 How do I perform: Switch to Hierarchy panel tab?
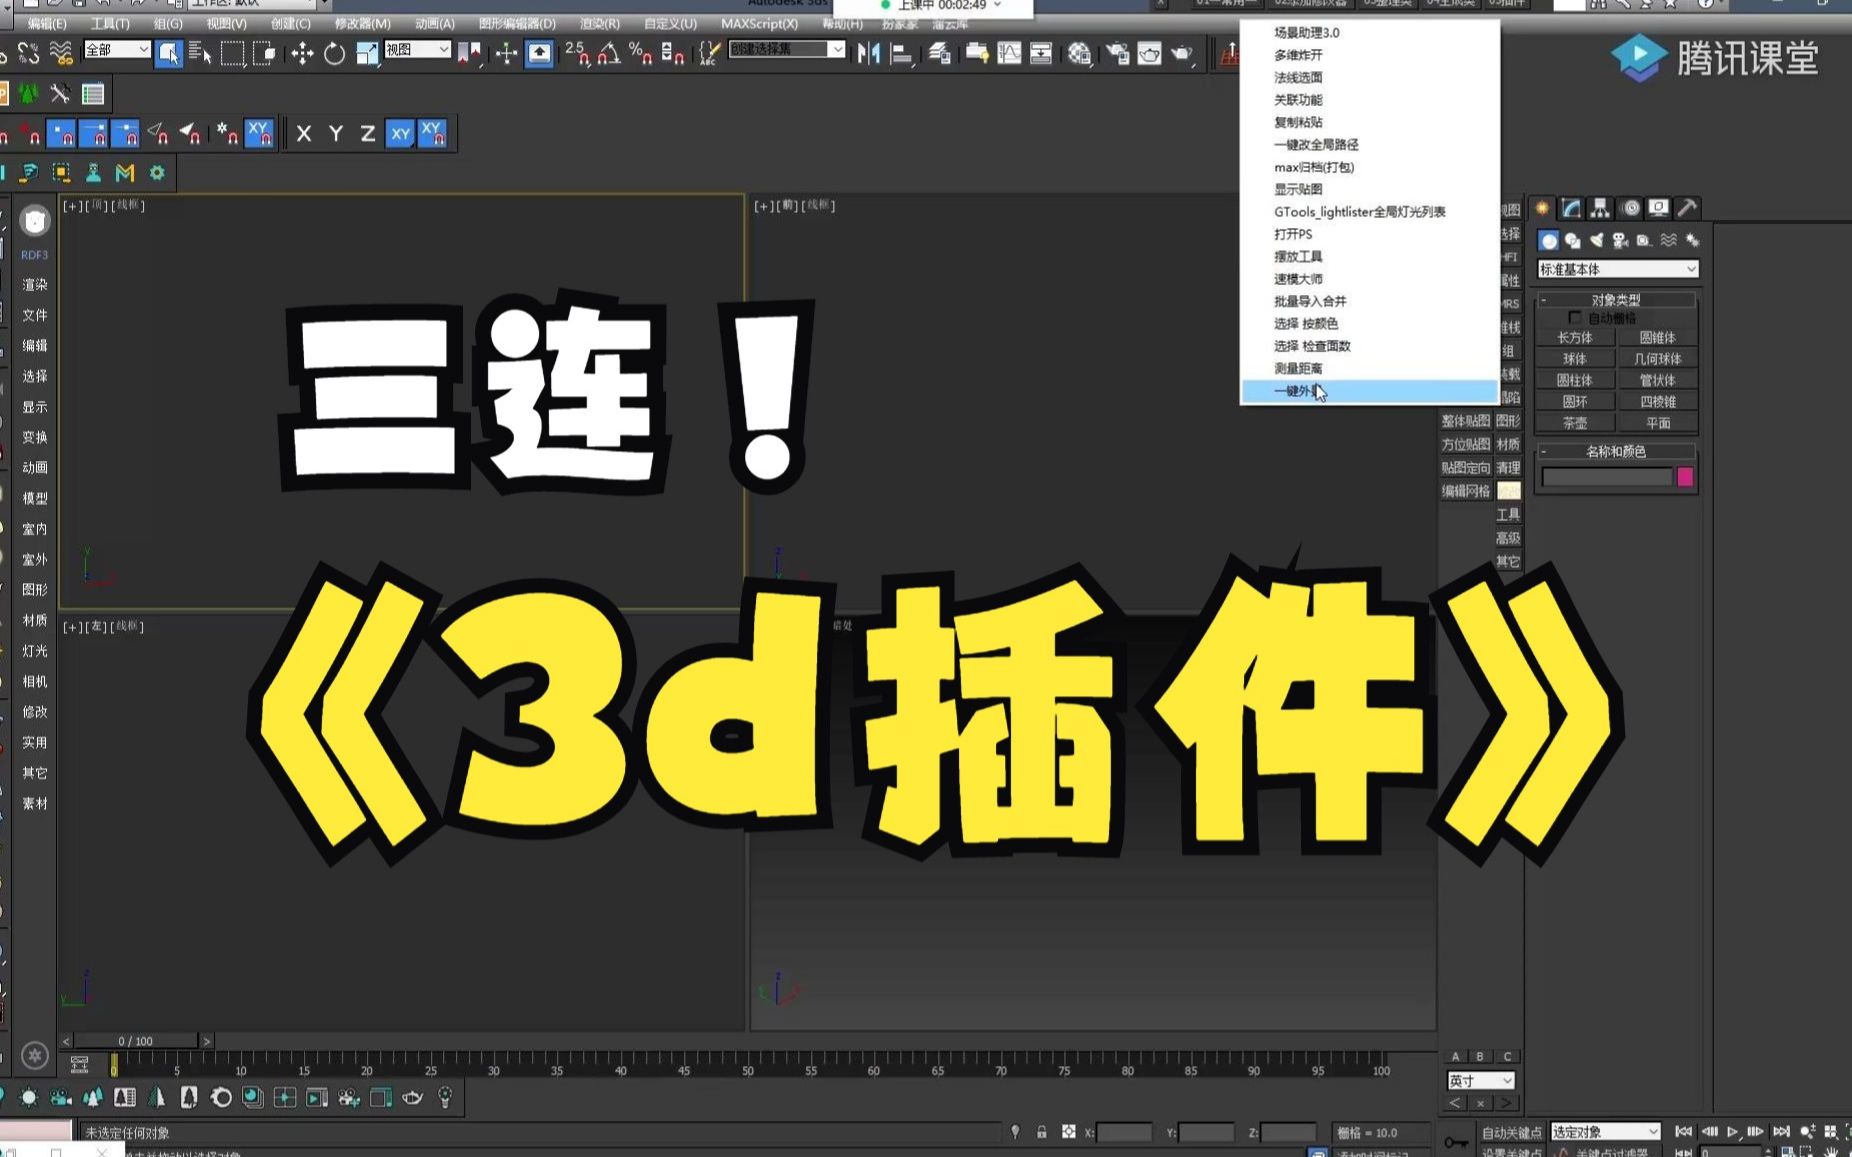(1600, 208)
